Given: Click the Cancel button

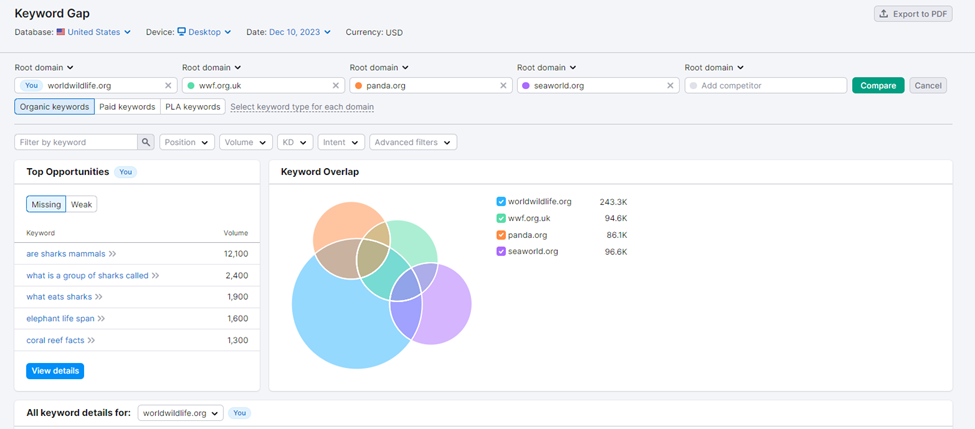Looking at the screenshot, I should tap(928, 86).
